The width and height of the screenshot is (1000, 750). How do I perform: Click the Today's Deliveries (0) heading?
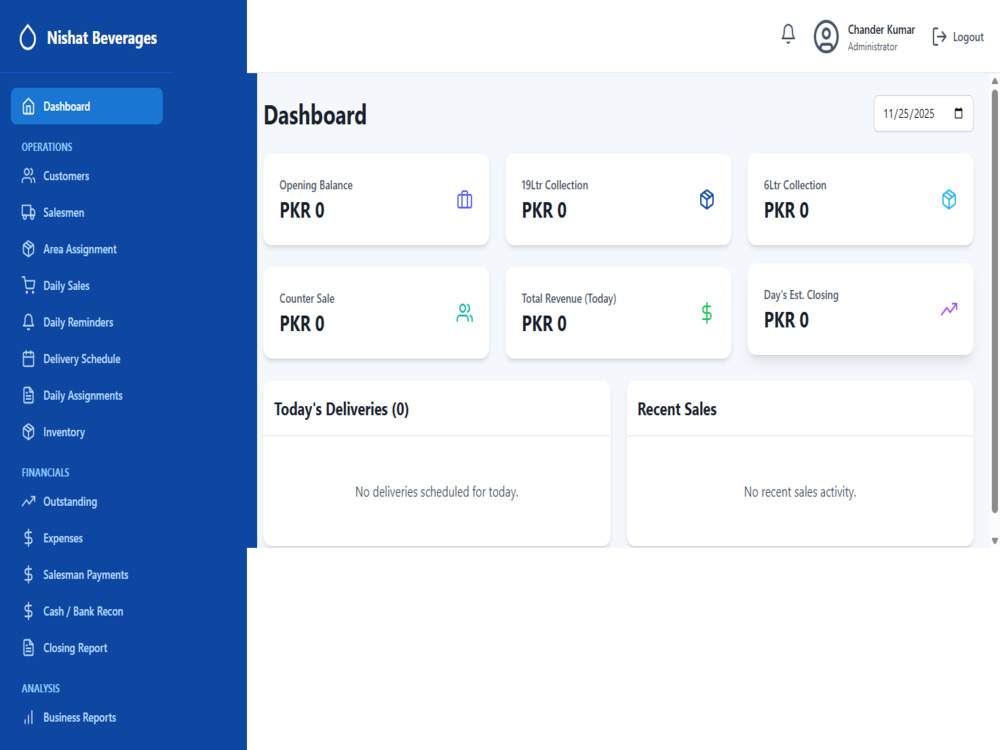341,409
